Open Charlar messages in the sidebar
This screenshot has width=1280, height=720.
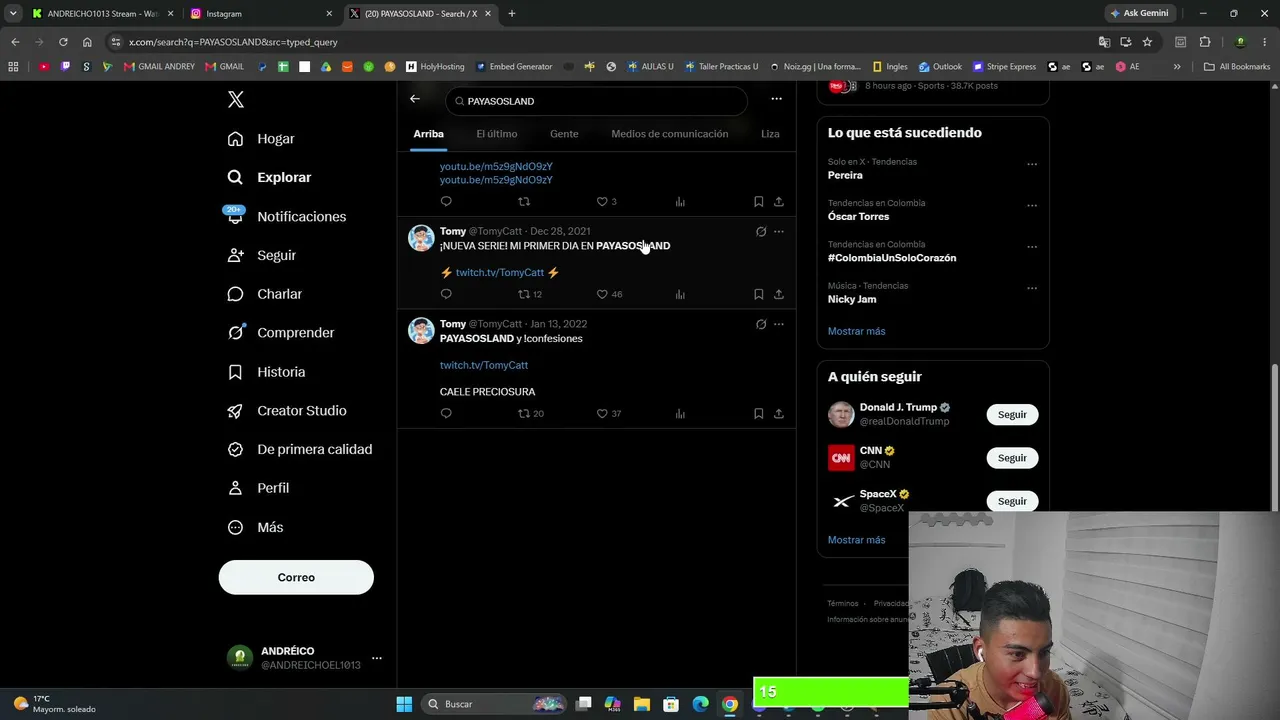click(x=264, y=294)
